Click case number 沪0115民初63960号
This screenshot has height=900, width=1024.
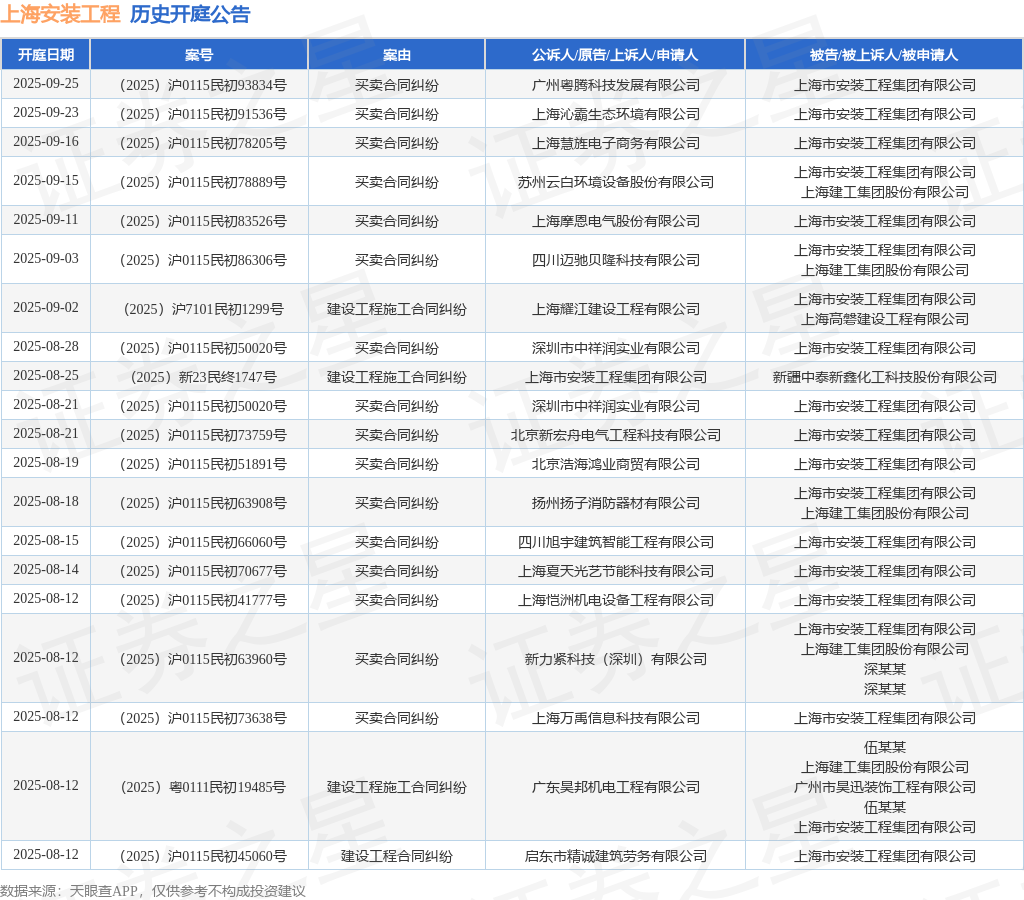pyautogui.click(x=203, y=659)
